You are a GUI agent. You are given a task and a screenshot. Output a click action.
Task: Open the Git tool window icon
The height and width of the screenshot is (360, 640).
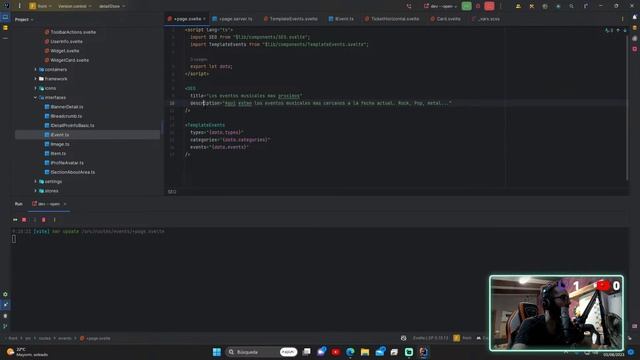[5, 326]
